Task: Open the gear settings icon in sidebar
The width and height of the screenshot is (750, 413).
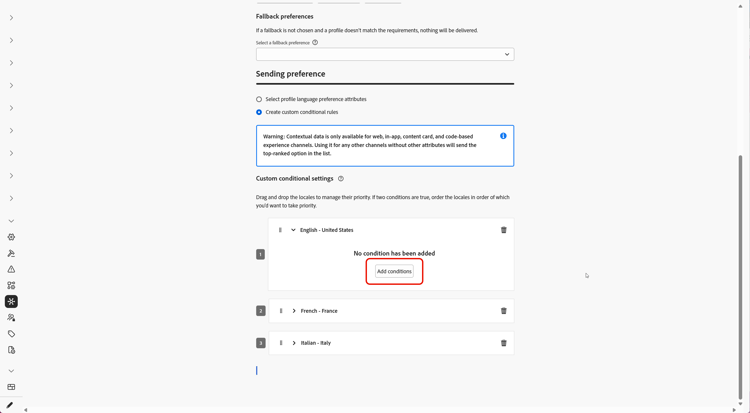Action: tap(11, 237)
